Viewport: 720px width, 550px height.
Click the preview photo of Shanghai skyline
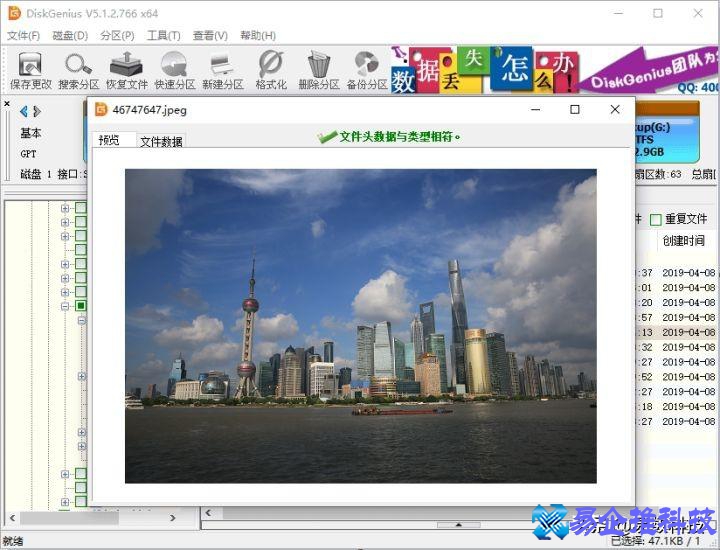click(360, 326)
